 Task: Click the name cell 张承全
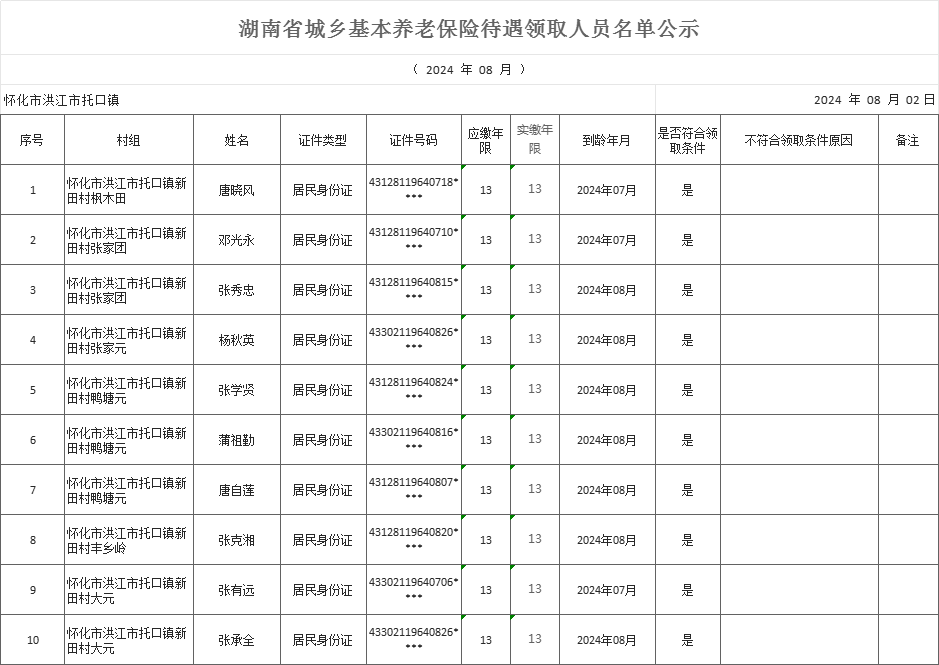point(236,640)
